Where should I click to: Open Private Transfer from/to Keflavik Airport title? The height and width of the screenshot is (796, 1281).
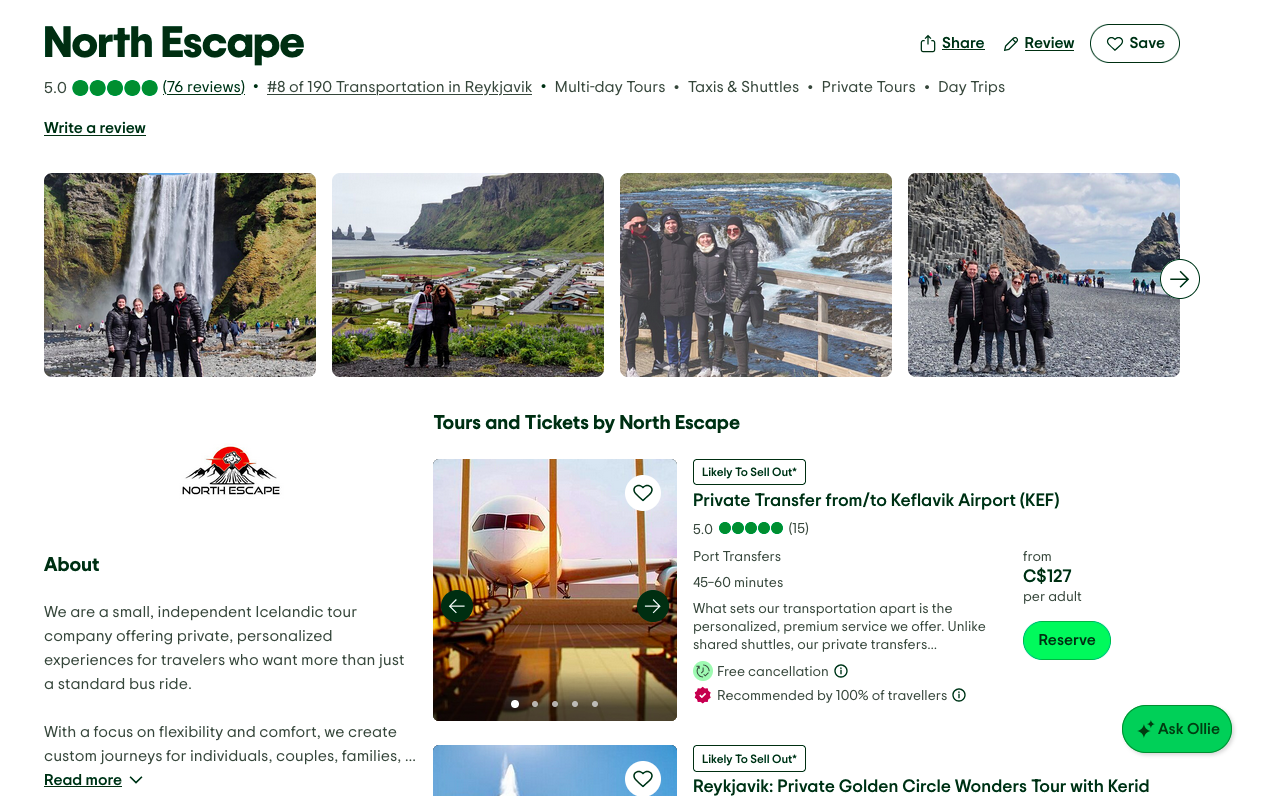click(876, 500)
